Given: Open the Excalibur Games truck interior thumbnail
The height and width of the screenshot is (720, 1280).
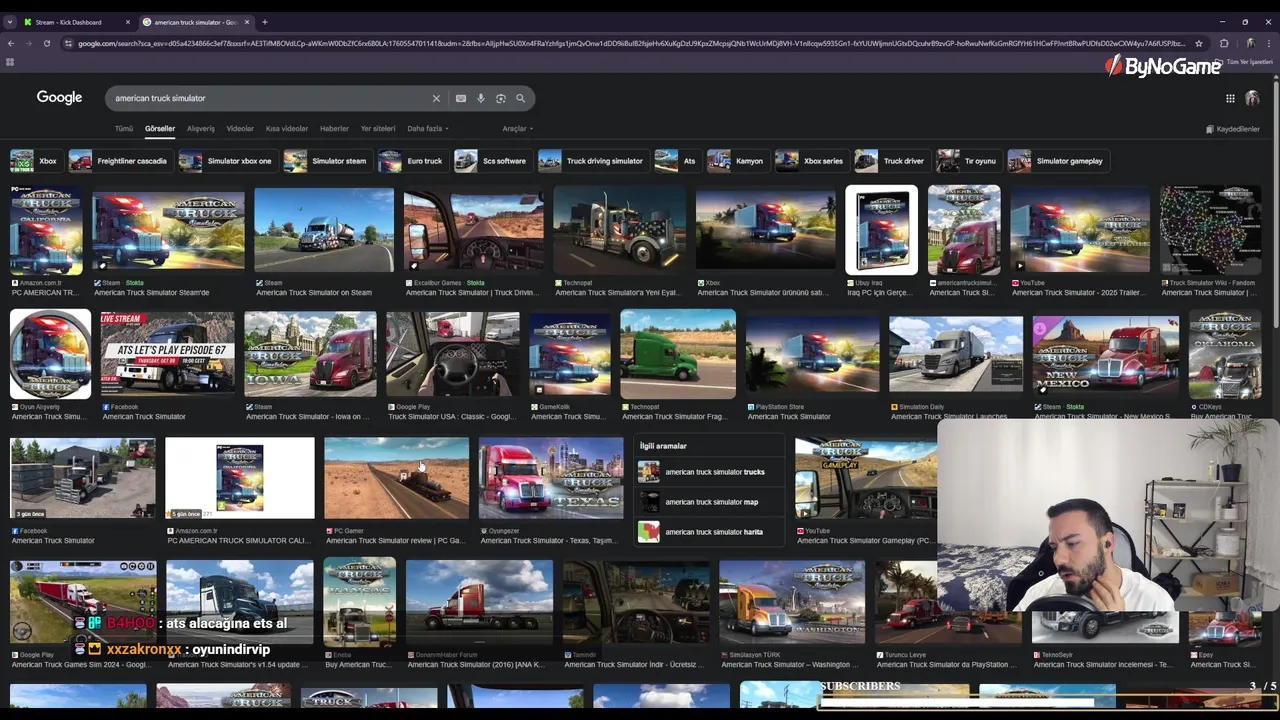Looking at the screenshot, I should point(474,230).
